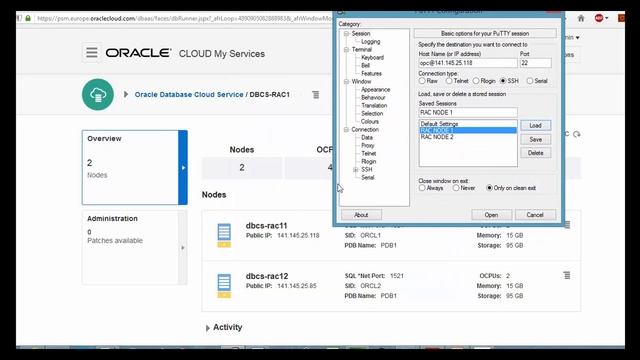Click the Load session button
This screenshot has height=360, width=640.
[536, 125]
